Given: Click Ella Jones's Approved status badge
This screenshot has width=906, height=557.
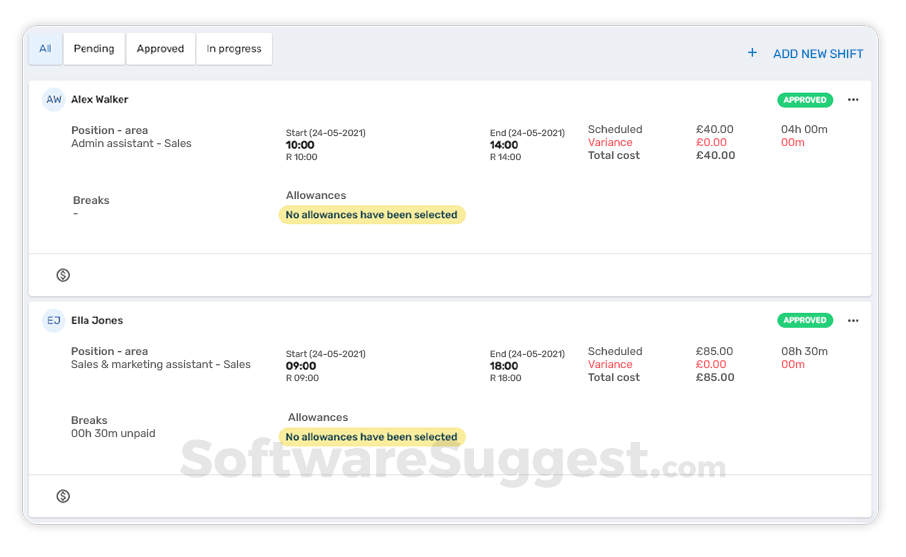Looking at the screenshot, I should point(805,321).
